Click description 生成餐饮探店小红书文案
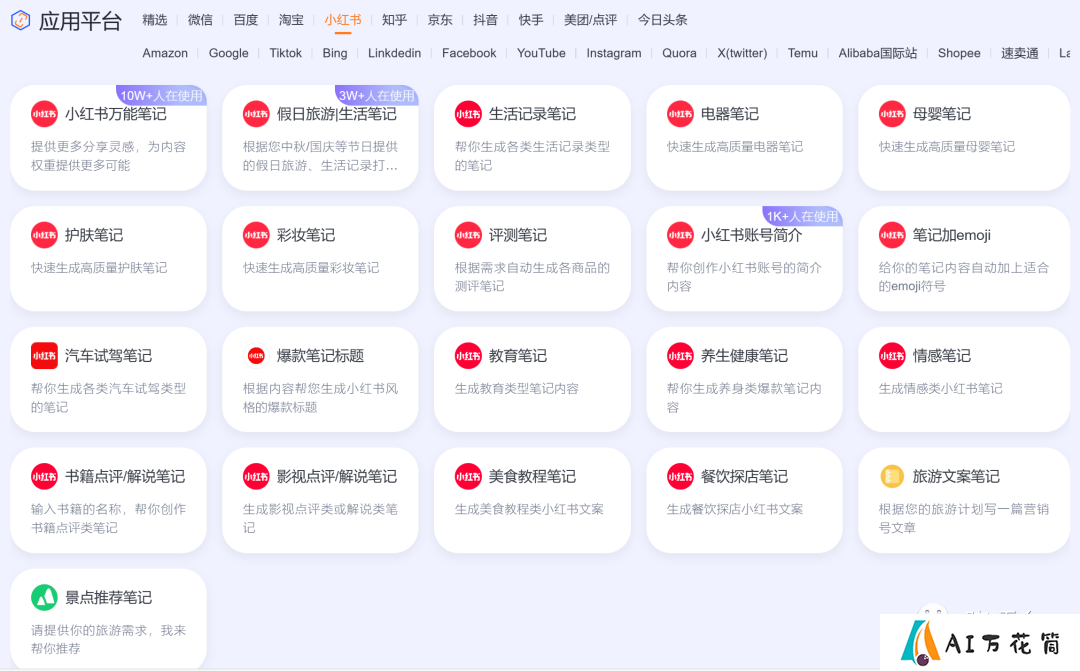The height and width of the screenshot is (671, 1080). (735, 509)
